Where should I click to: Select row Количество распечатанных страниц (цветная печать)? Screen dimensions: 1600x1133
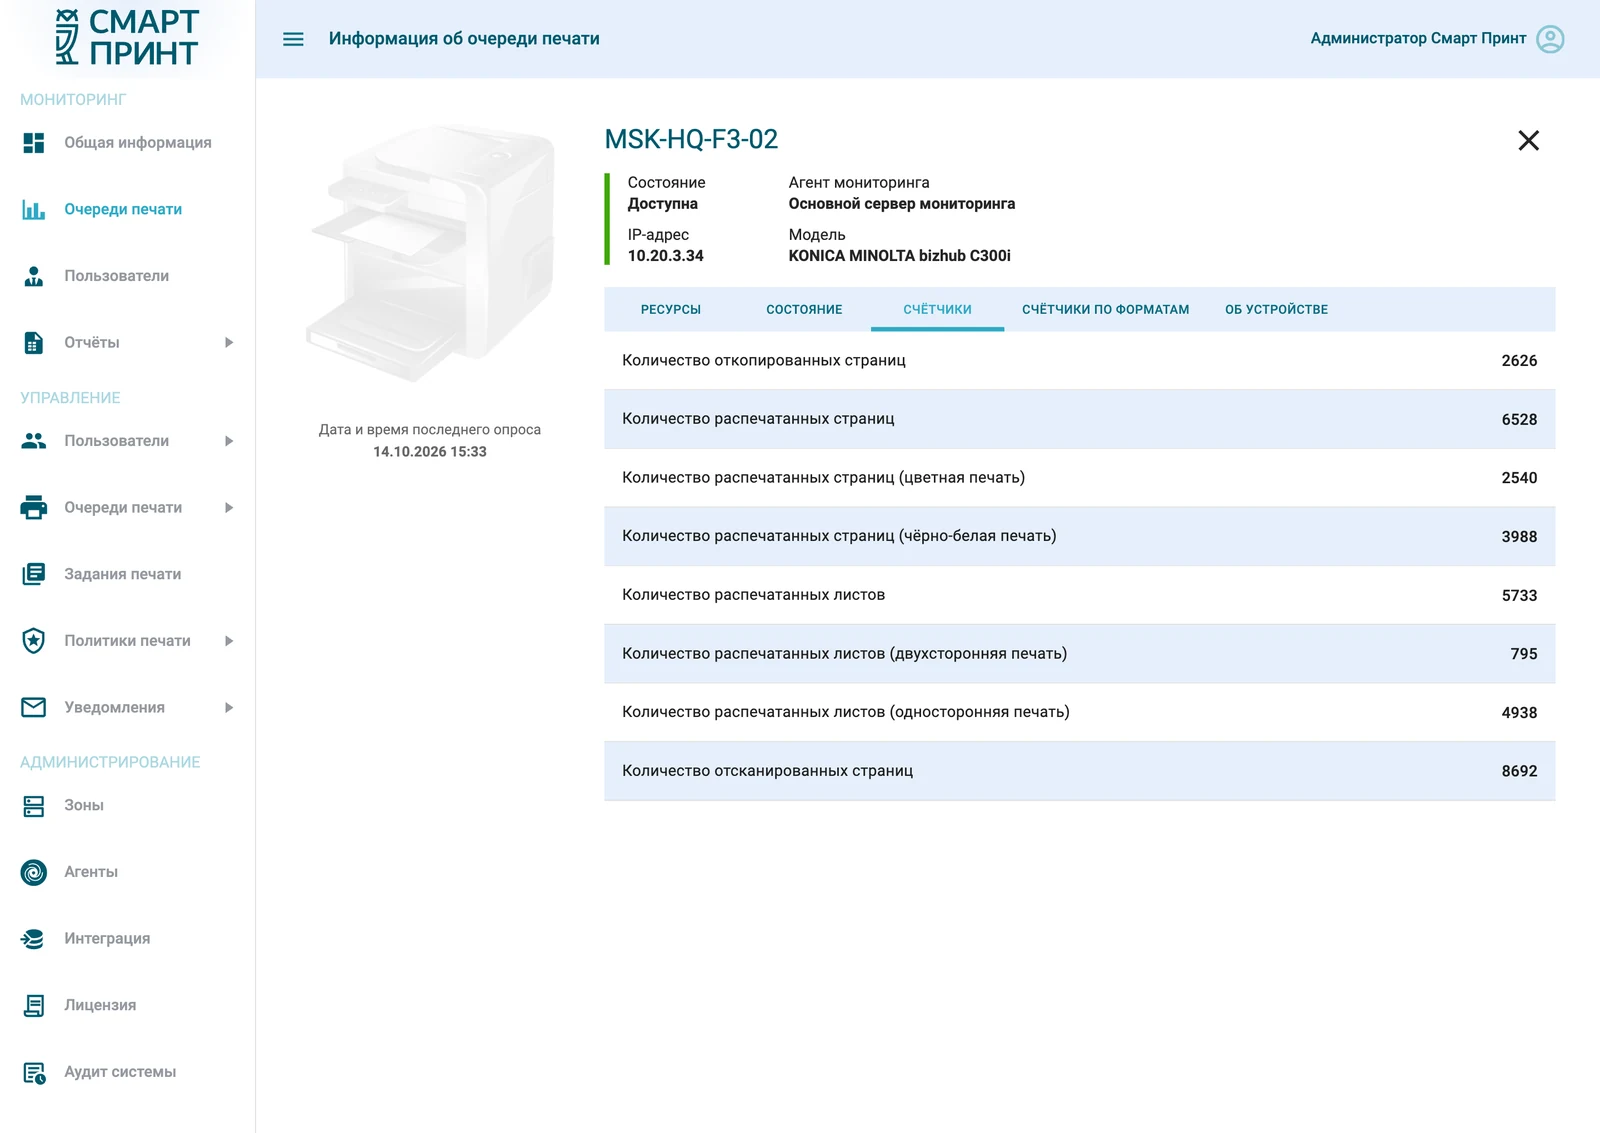point(1079,478)
